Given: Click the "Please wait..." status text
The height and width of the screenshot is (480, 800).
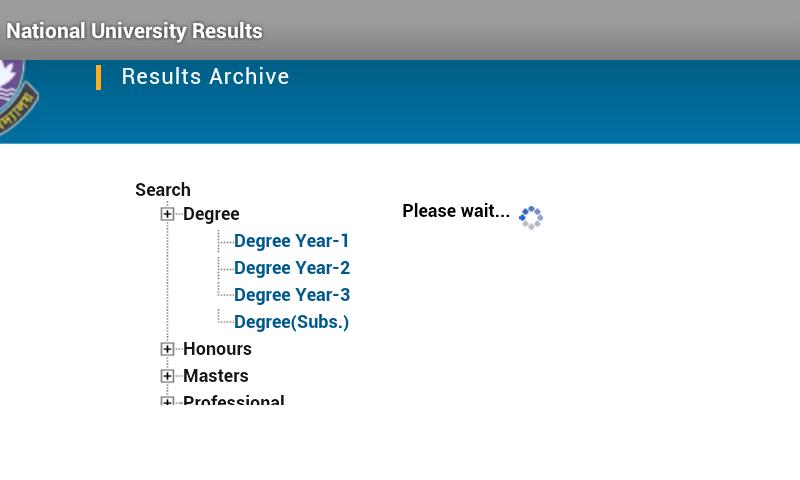Looking at the screenshot, I should pyautogui.click(x=455, y=211).
